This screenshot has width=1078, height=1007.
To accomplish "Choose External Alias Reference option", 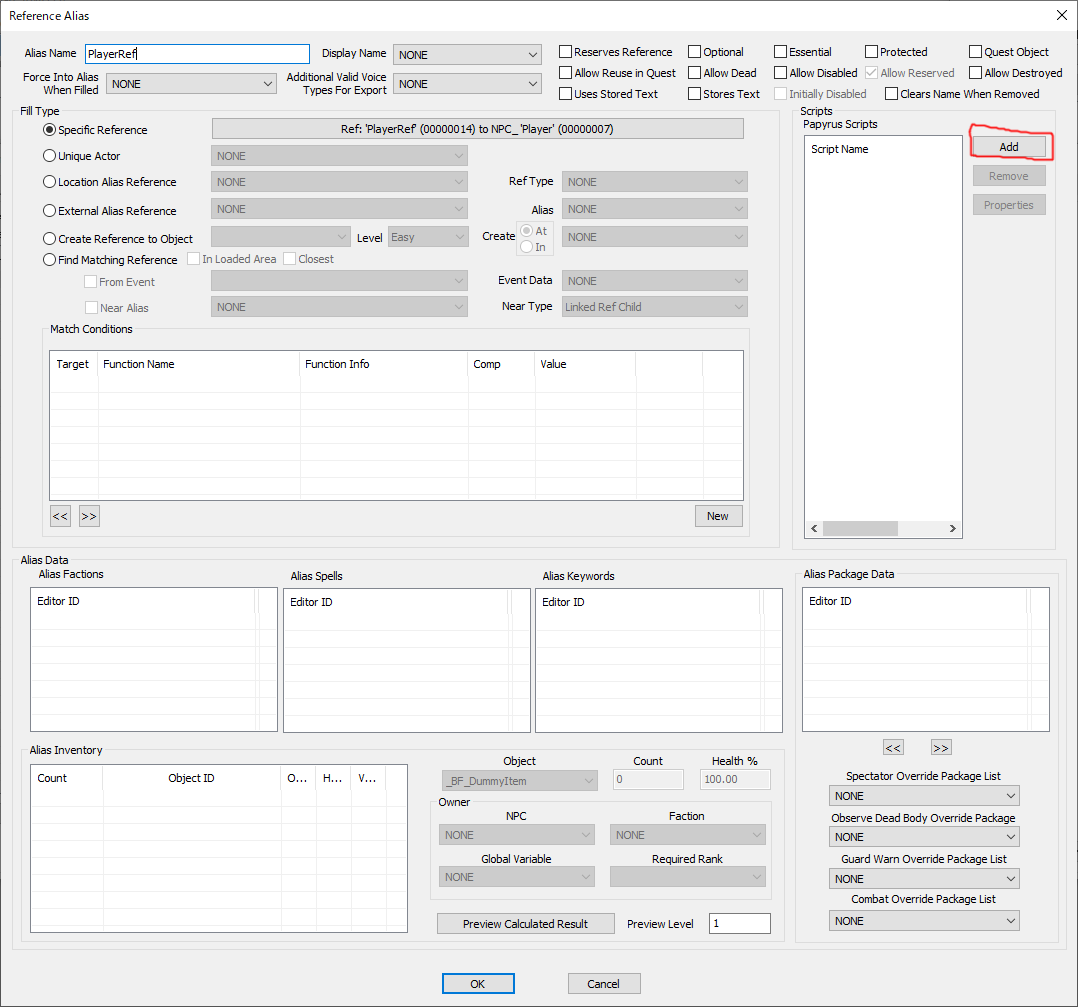I will (50, 211).
